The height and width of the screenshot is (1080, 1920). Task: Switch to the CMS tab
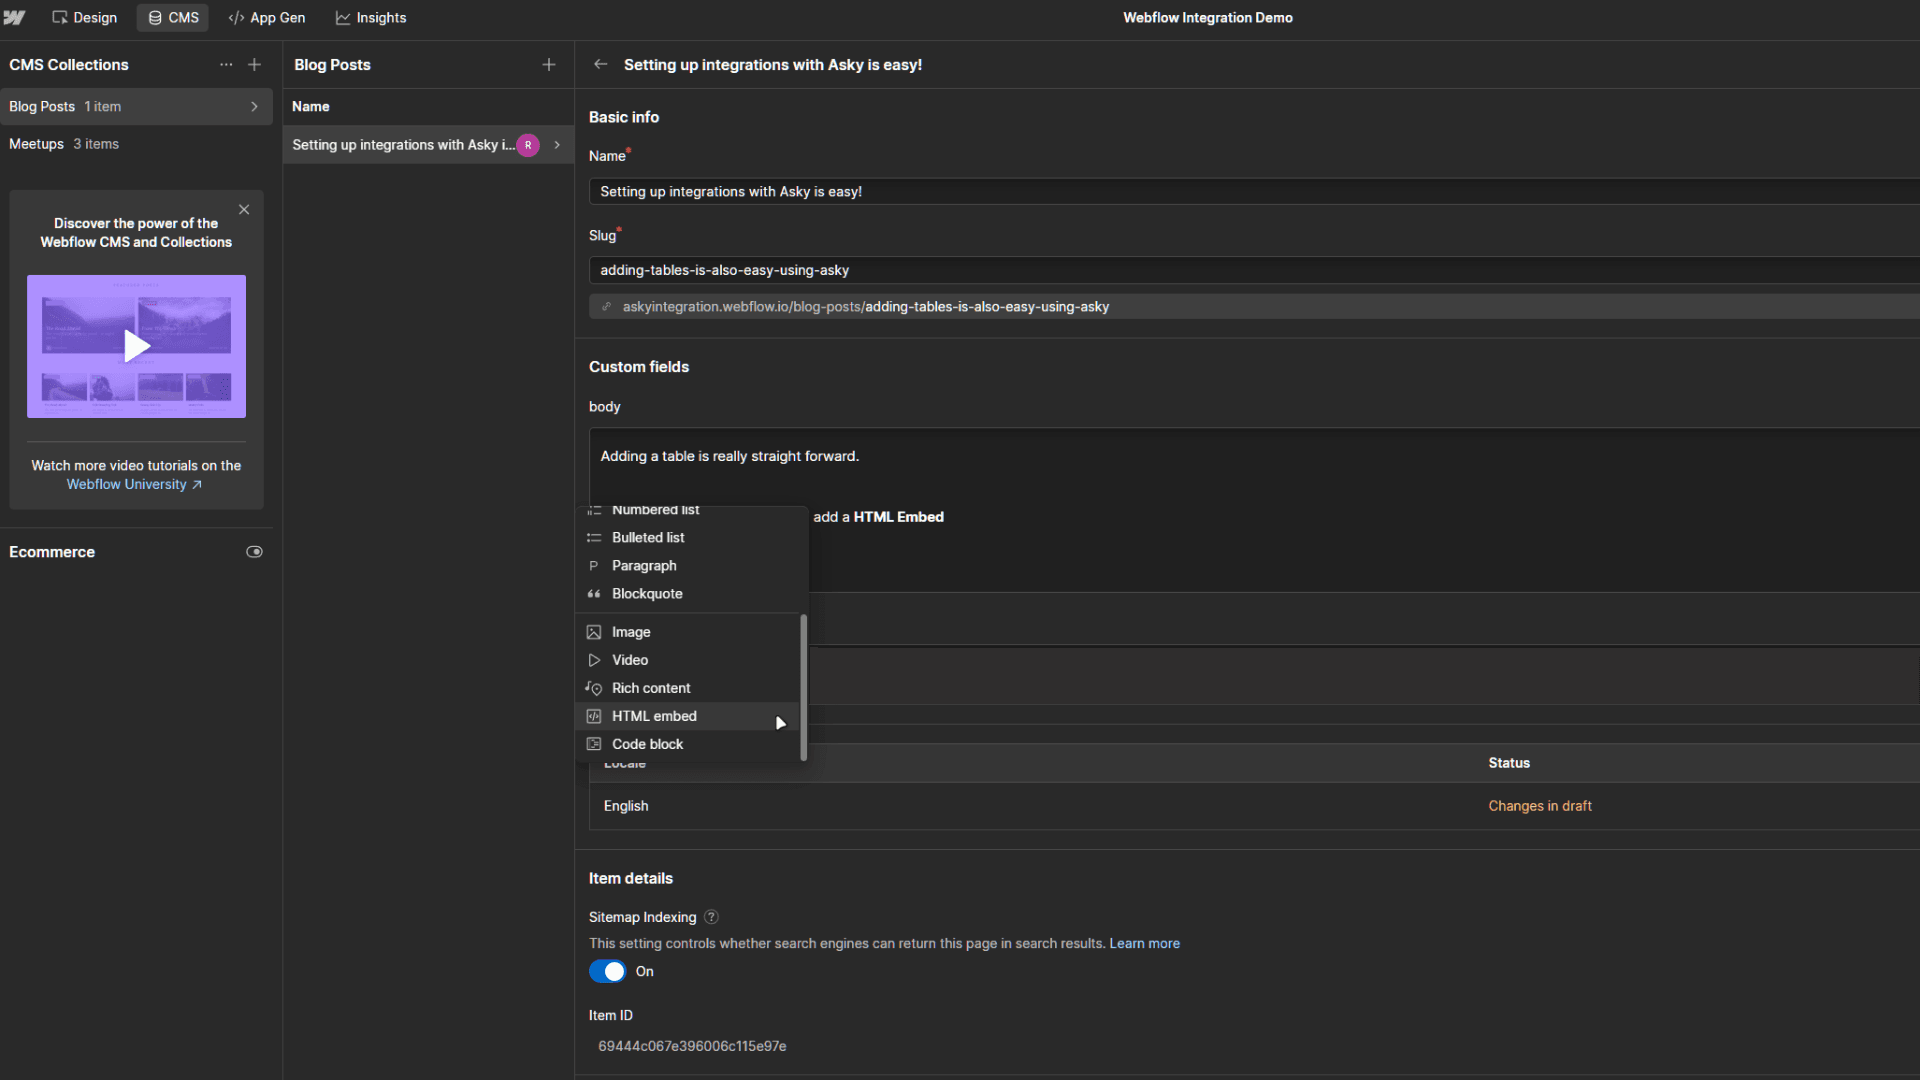(173, 18)
